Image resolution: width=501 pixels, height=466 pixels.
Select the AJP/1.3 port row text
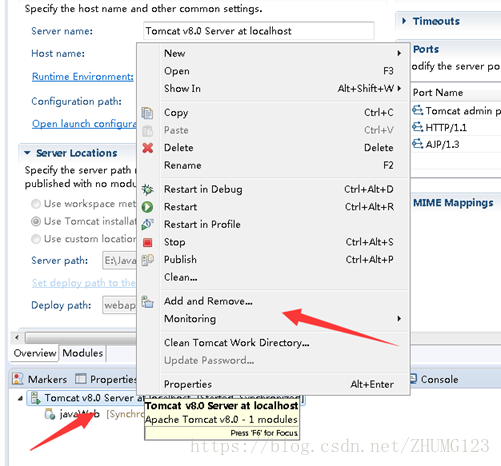tap(442, 144)
